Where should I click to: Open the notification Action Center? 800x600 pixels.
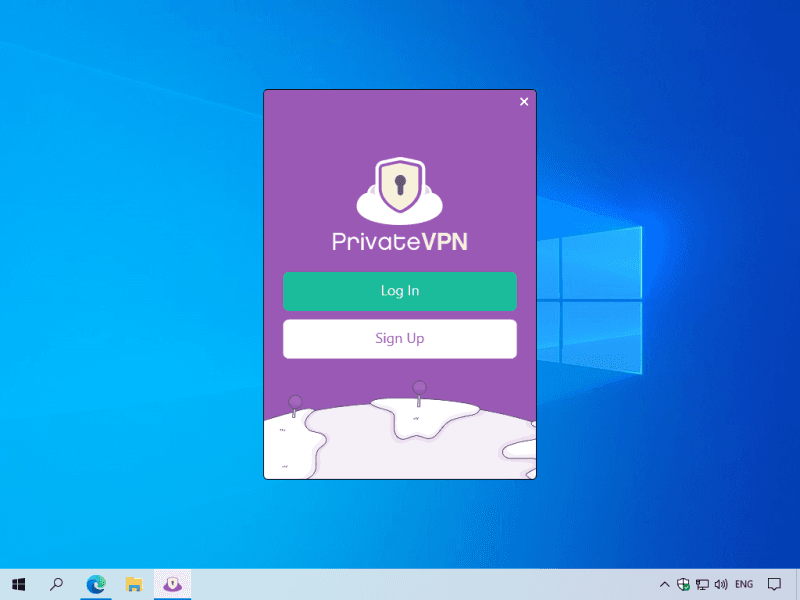(x=774, y=584)
